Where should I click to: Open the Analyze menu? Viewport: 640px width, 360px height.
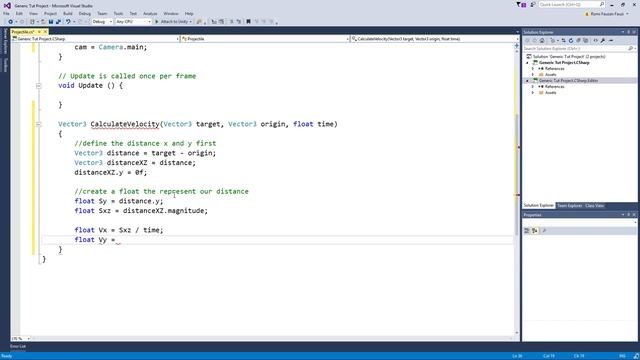coord(150,13)
